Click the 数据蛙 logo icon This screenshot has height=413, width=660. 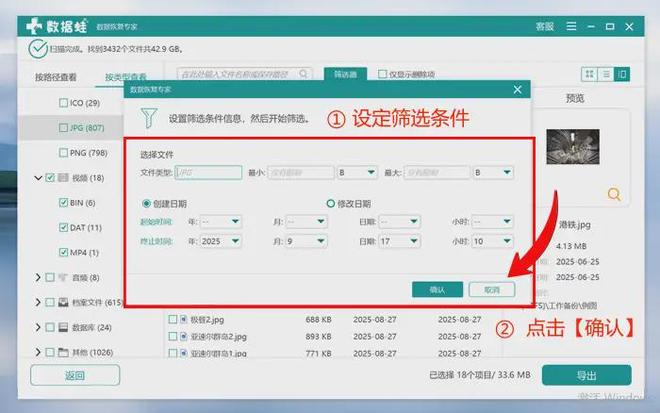point(34,26)
